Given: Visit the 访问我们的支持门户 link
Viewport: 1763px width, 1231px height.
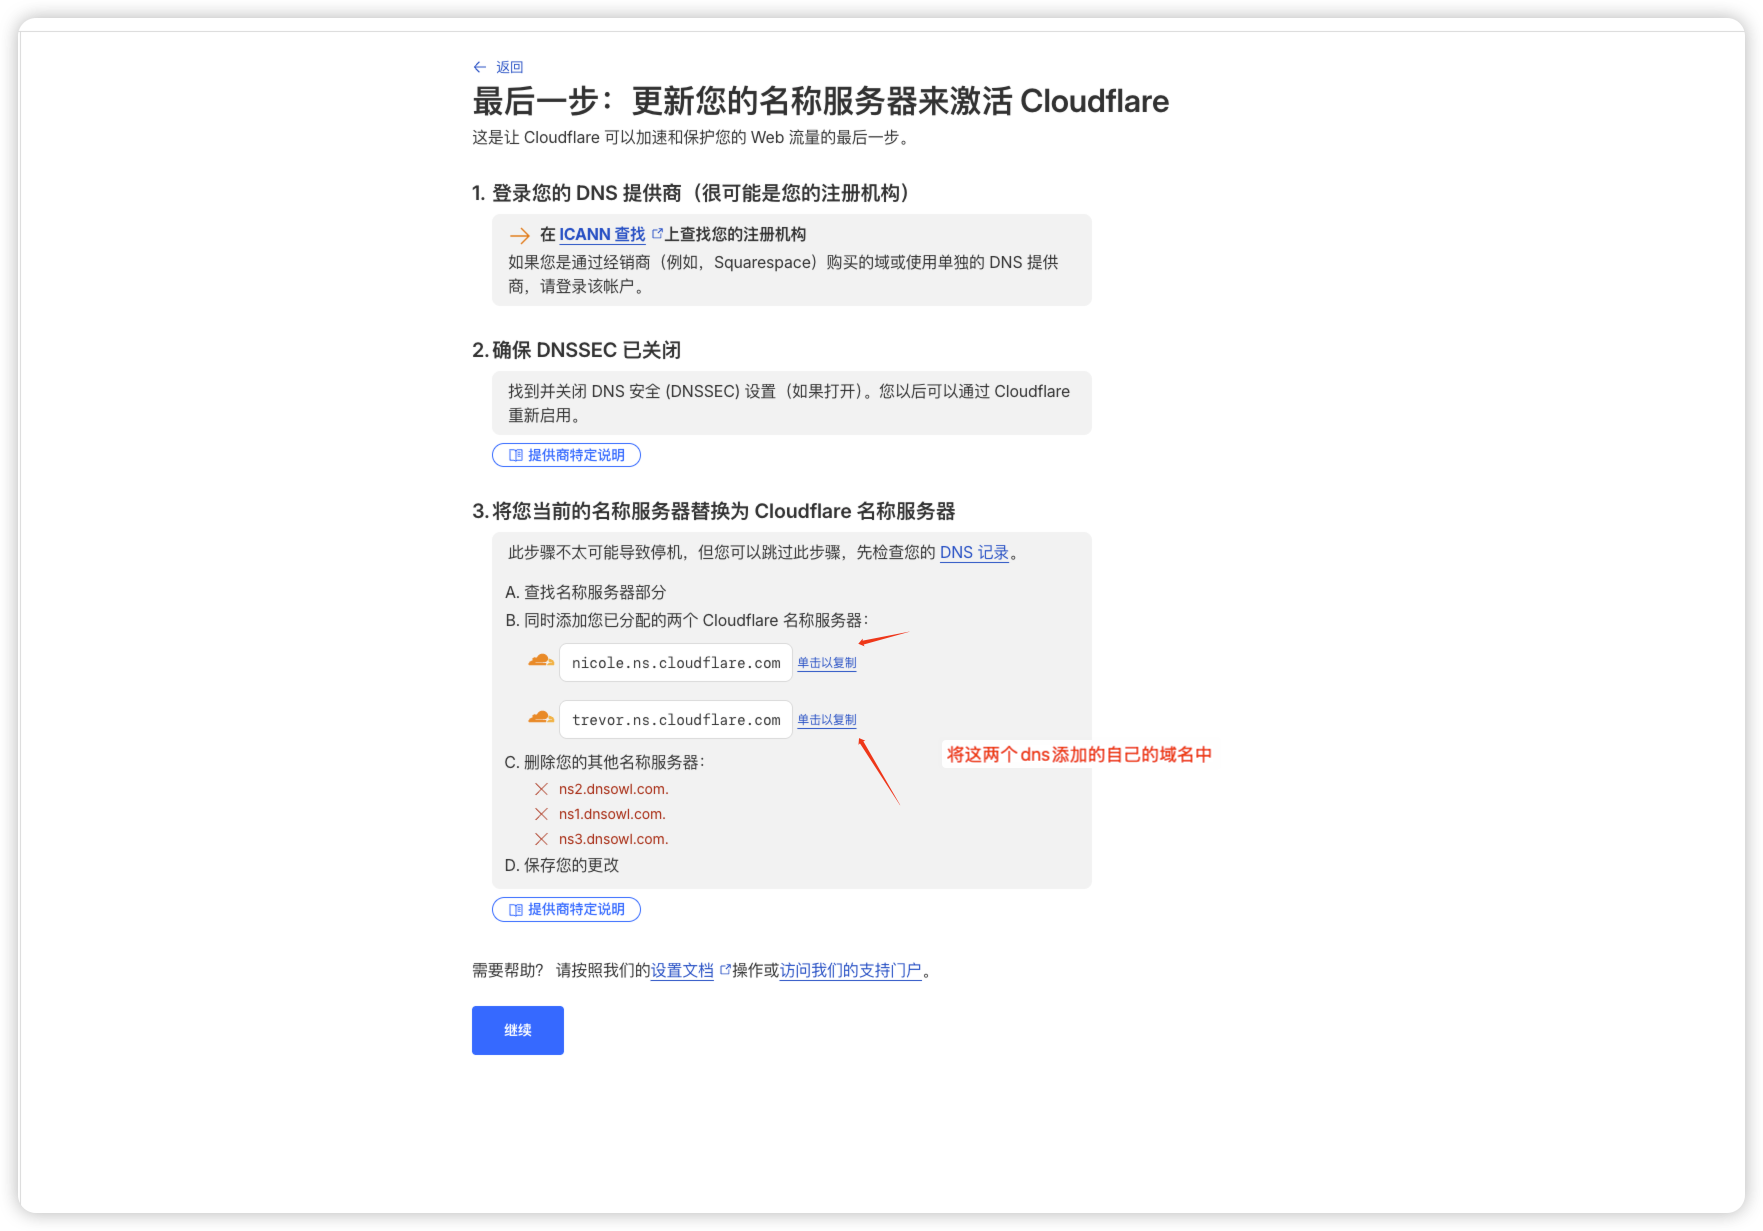Looking at the screenshot, I should (x=850, y=970).
